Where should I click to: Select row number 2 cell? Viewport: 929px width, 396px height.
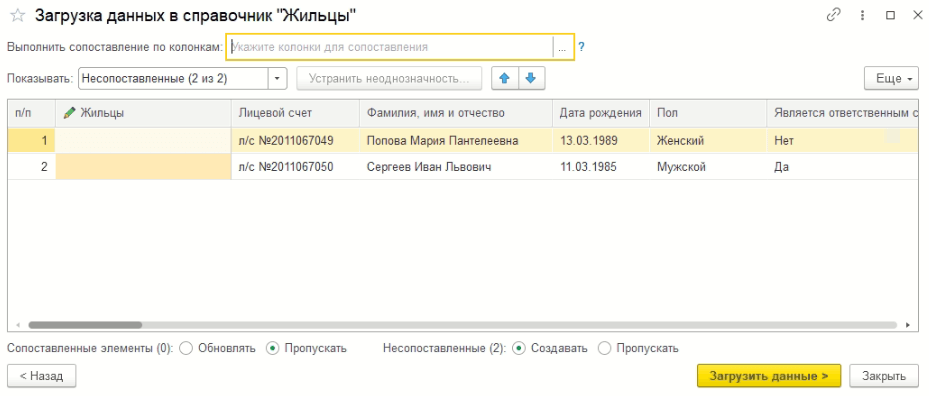tap(31, 167)
